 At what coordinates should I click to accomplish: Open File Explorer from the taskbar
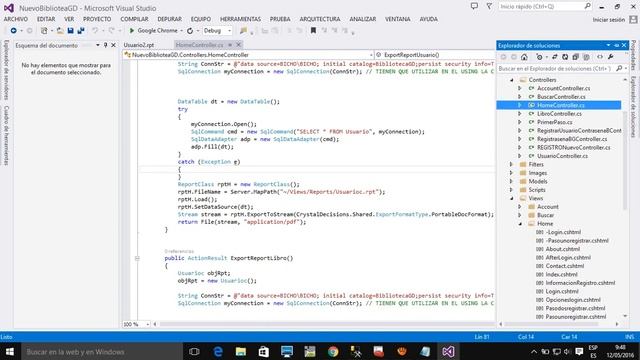pos(241,351)
